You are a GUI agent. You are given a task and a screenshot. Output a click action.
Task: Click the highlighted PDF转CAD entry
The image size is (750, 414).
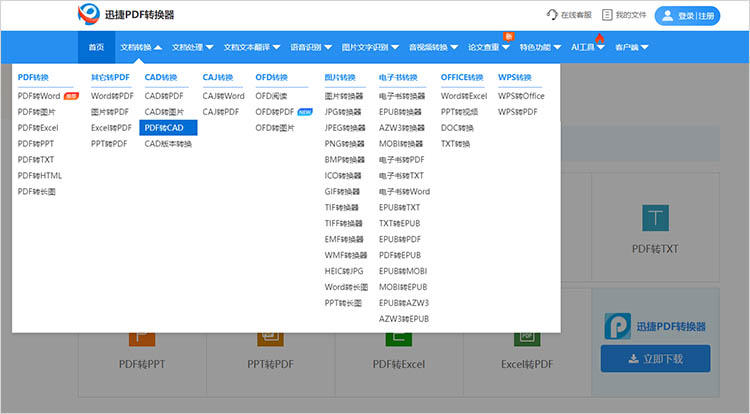168,128
